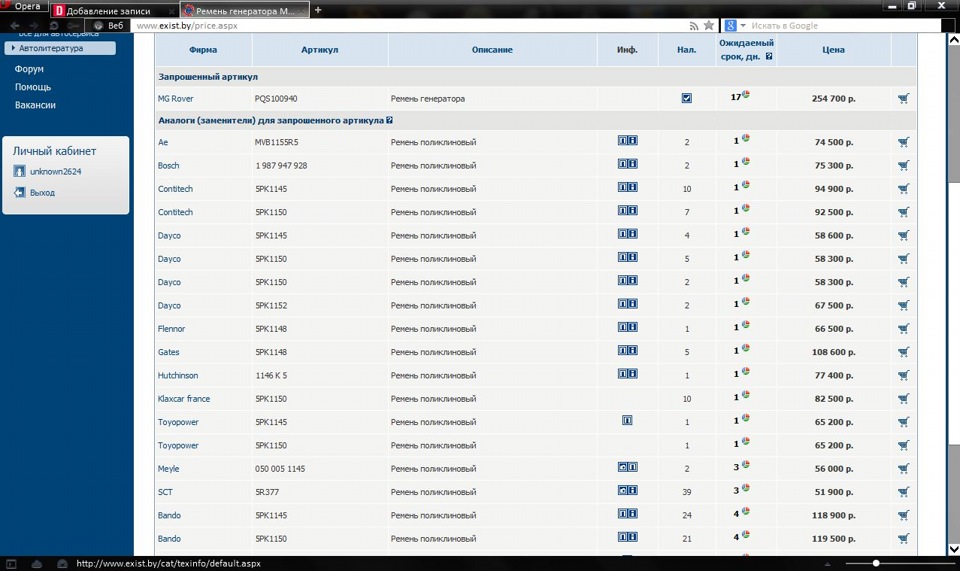Open the unknown2624 profile link
960x571 pixels.
(x=56, y=171)
